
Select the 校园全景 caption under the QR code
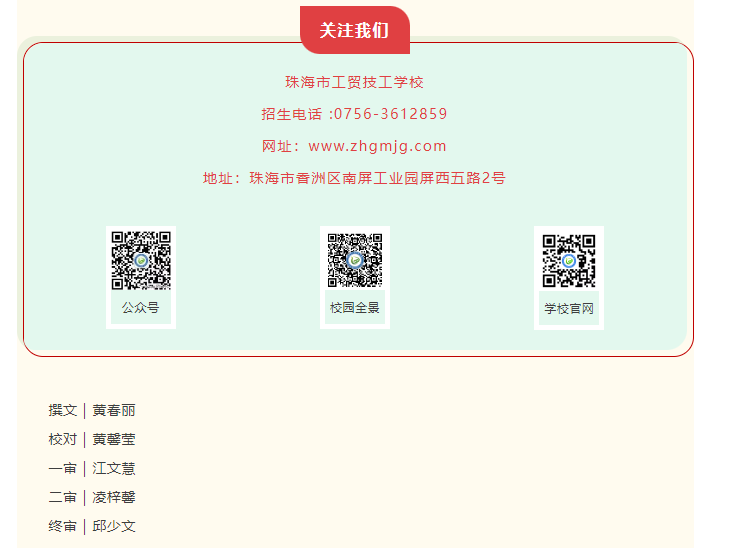[355, 308]
